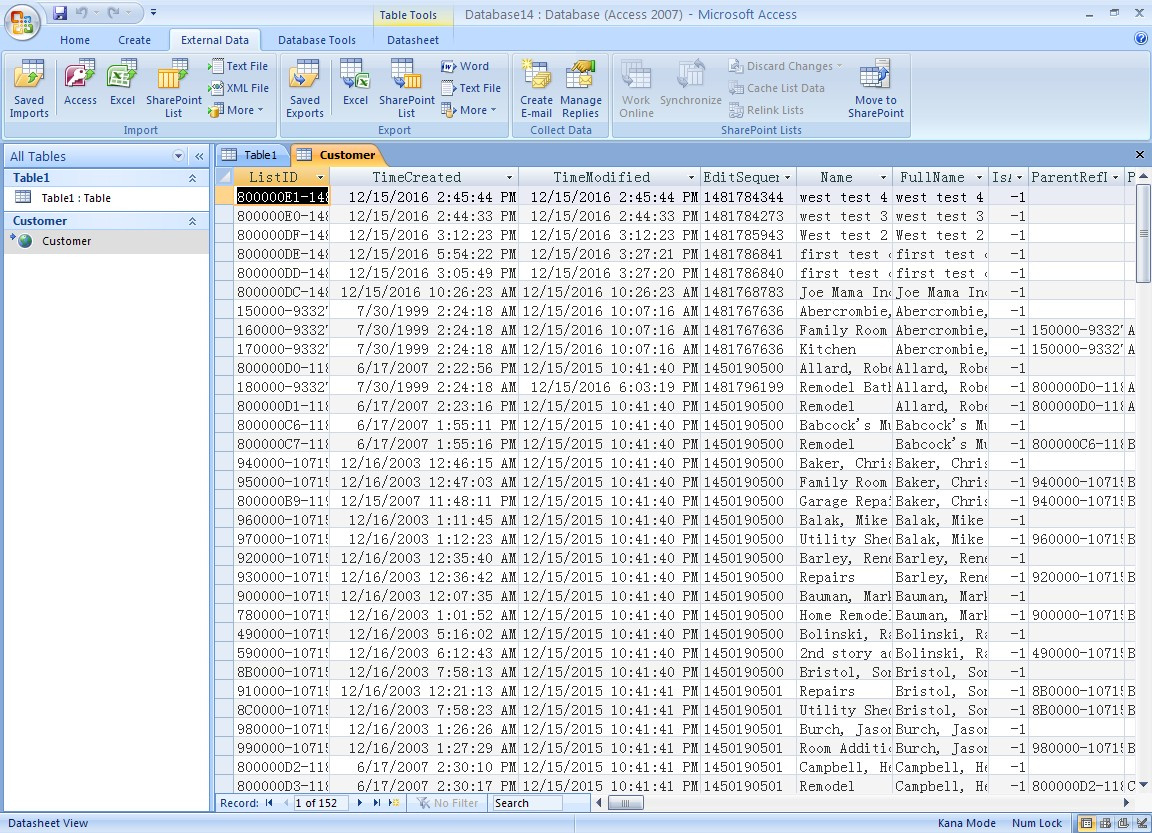The height and width of the screenshot is (833, 1152).
Task: Collapse the Table1 group
Action: click(x=192, y=178)
